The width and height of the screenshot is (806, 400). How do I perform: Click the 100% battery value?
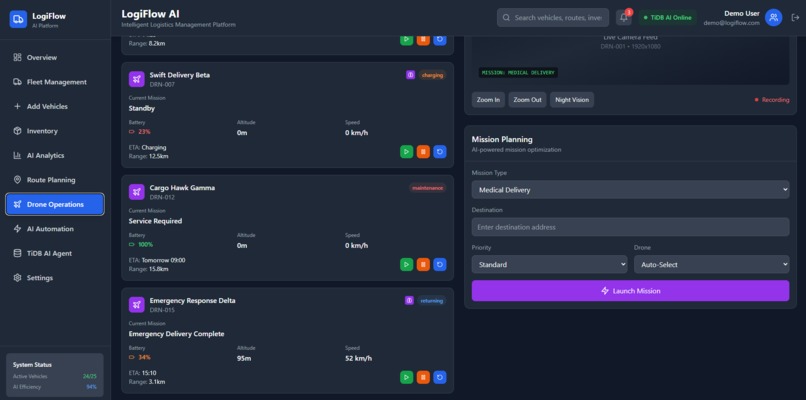point(145,245)
